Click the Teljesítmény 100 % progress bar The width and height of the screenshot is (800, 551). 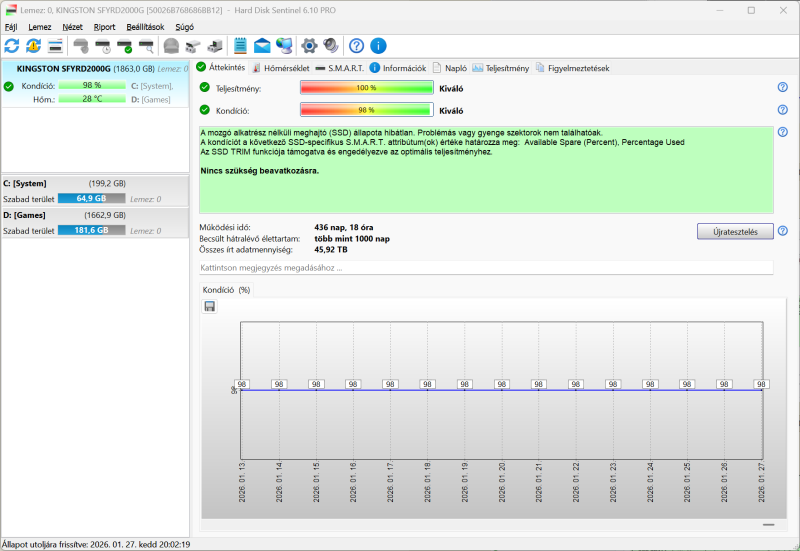click(x=367, y=88)
